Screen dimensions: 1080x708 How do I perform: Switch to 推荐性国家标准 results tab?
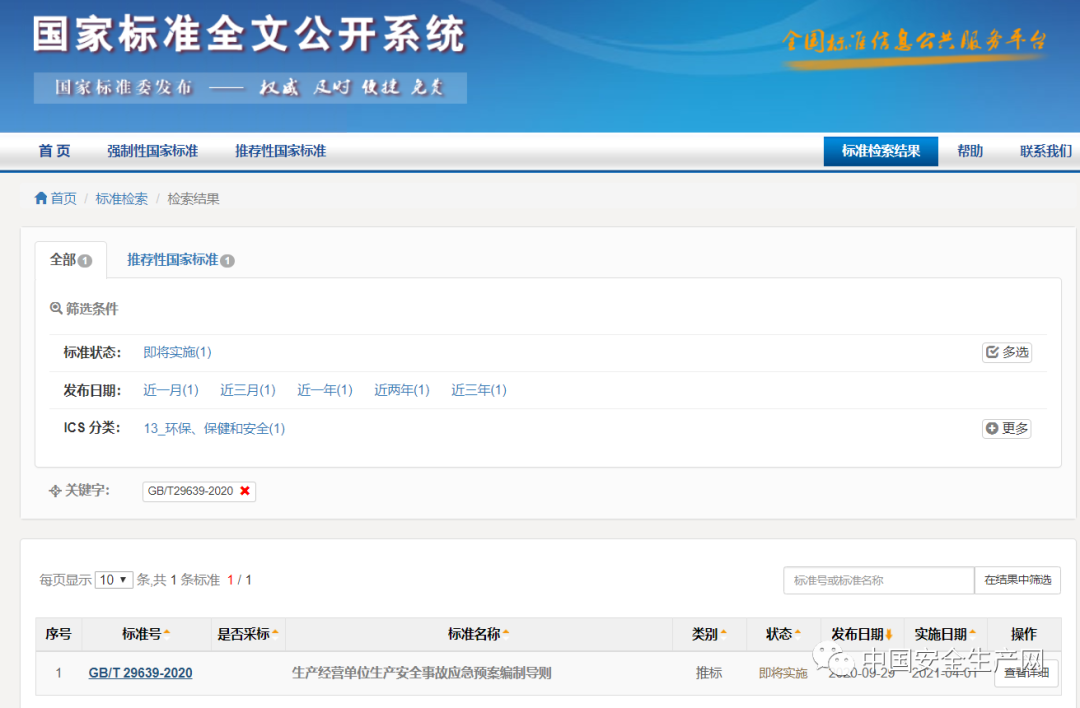pos(180,260)
